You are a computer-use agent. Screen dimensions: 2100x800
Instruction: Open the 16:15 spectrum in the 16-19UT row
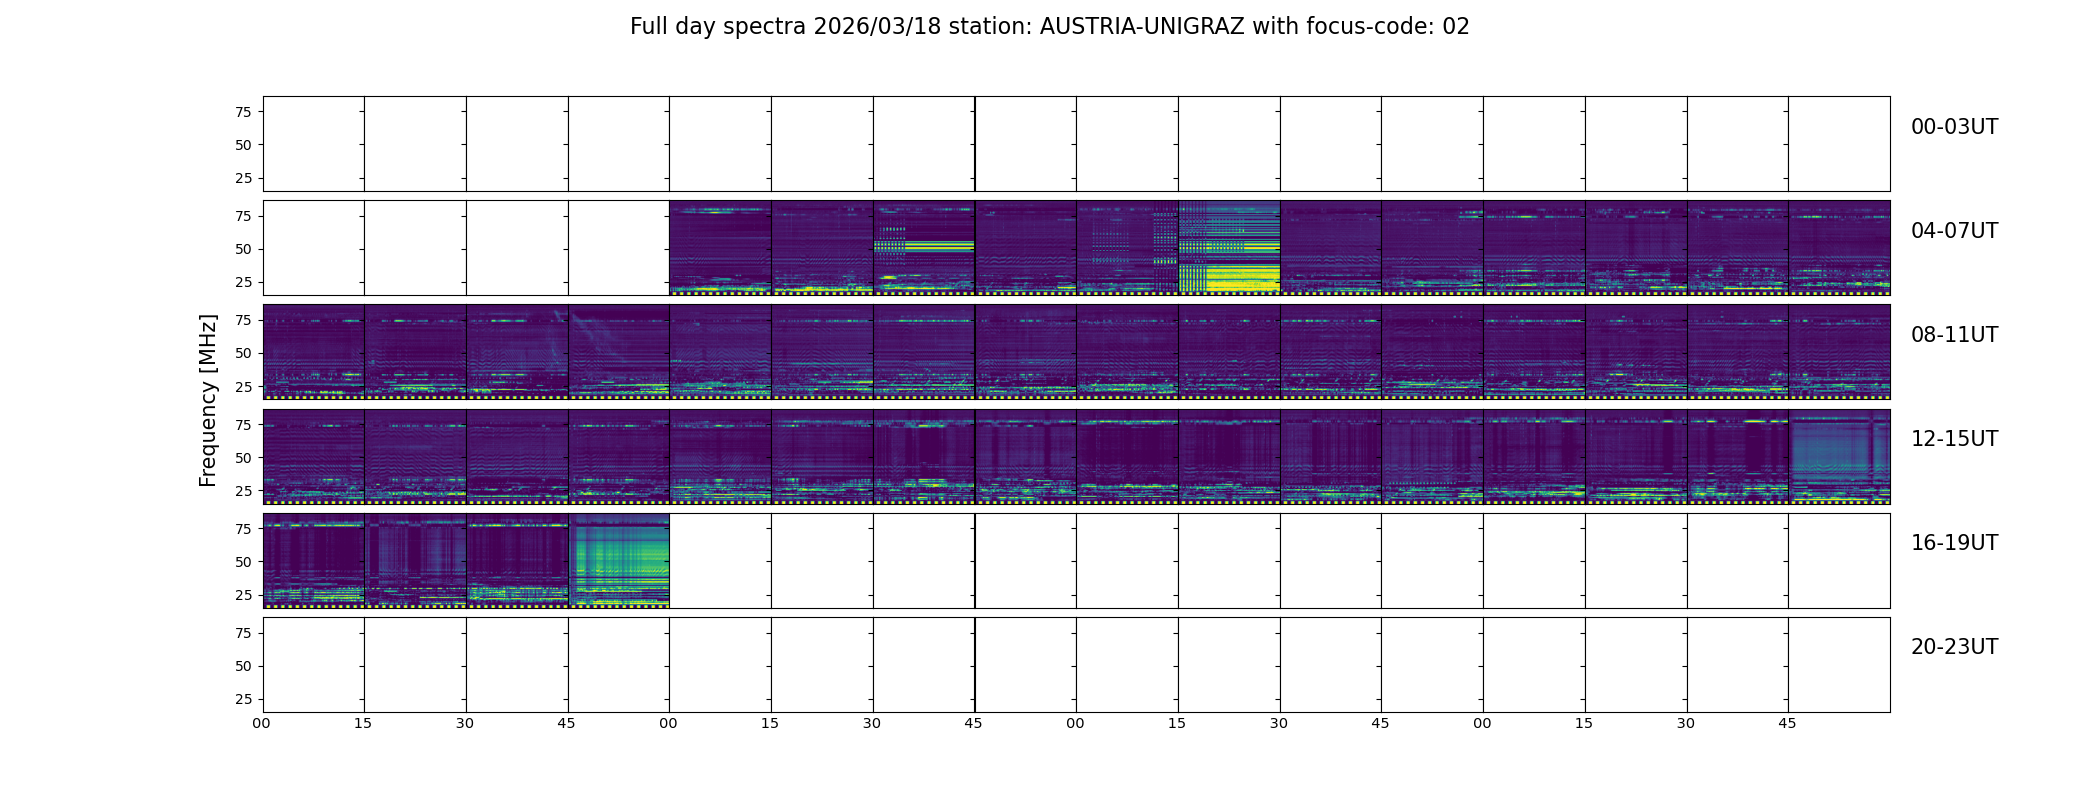(415, 560)
